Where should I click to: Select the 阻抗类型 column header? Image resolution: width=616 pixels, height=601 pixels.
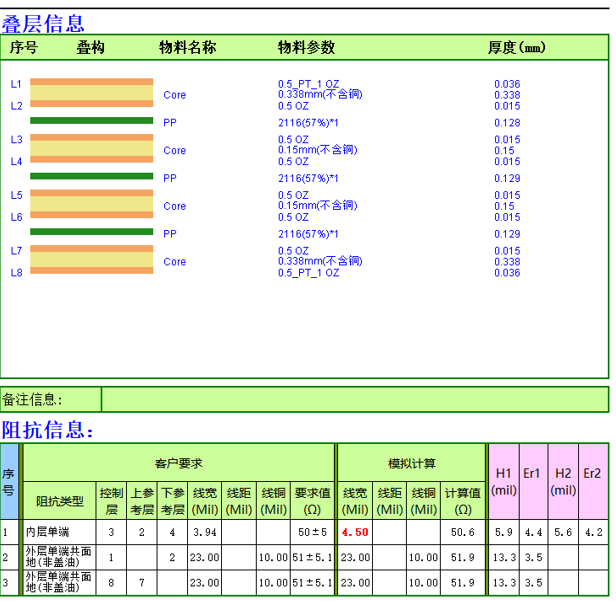[x=60, y=499]
